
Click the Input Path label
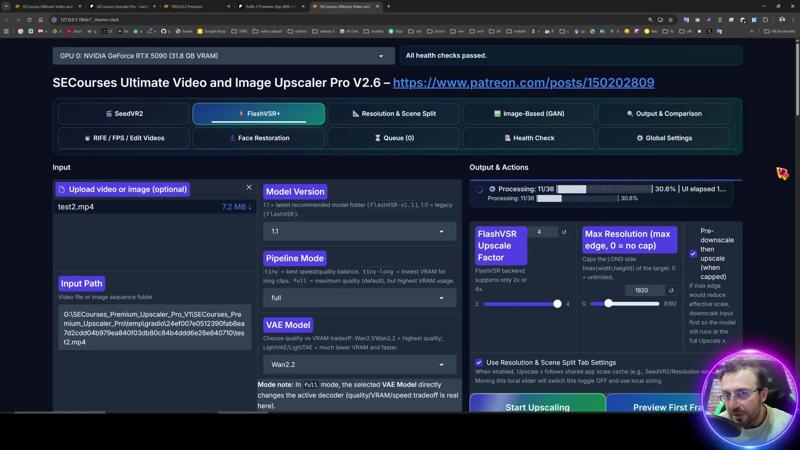coord(82,284)
